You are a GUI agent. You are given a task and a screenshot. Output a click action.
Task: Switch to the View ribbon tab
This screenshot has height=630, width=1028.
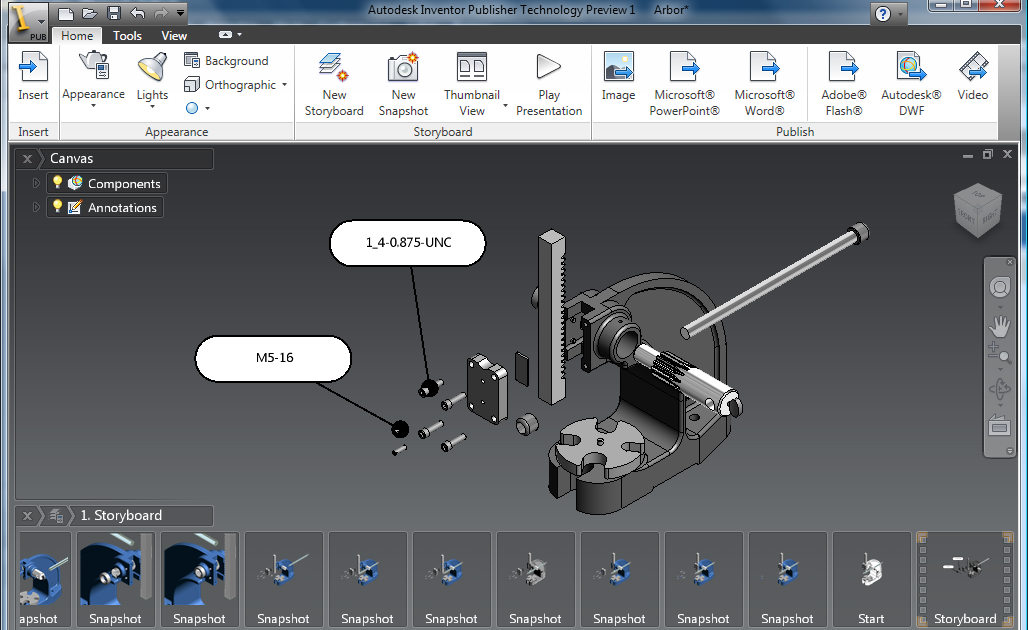[x=174, y=35]
